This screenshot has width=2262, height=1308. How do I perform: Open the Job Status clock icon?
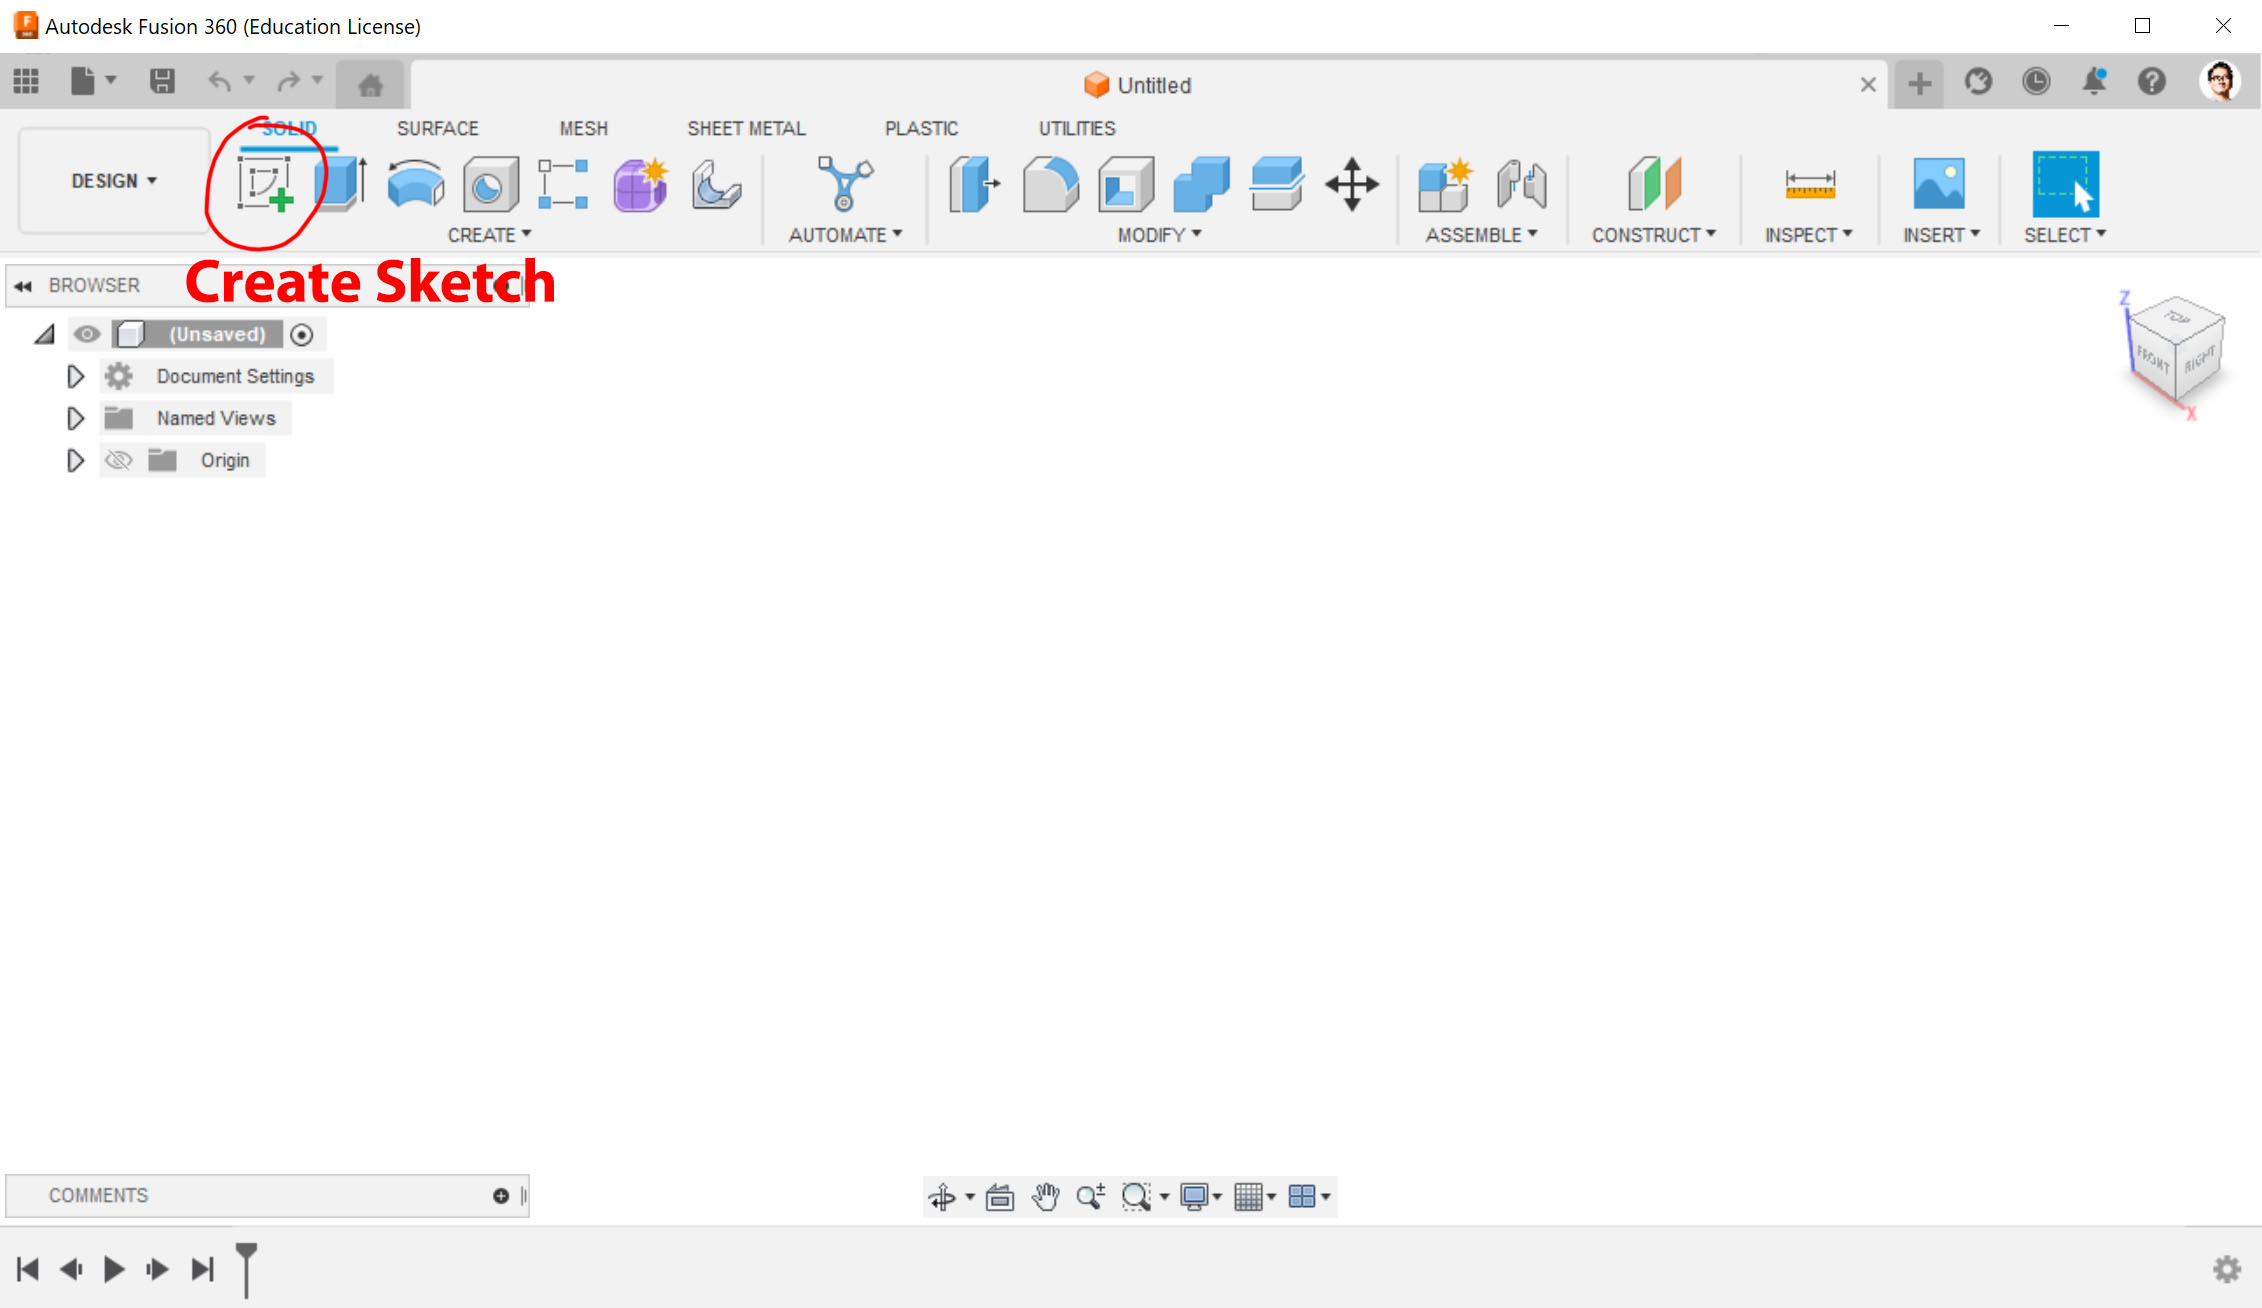[2036, 81]
